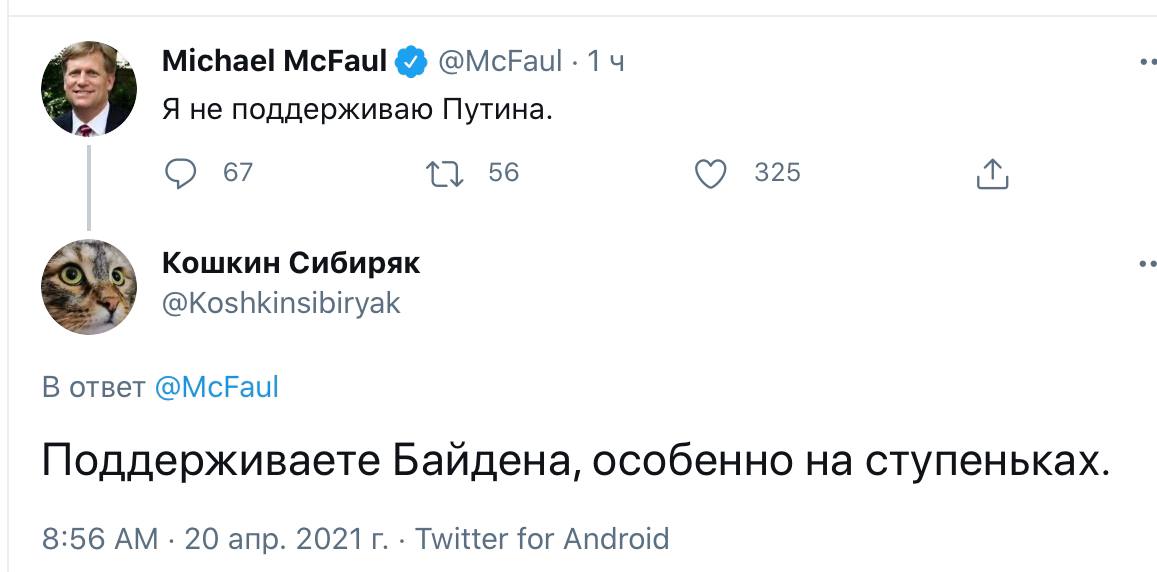
Task: Open the cat avatar of Кошкин Сибиряк
Action: [x=88, y=286]
